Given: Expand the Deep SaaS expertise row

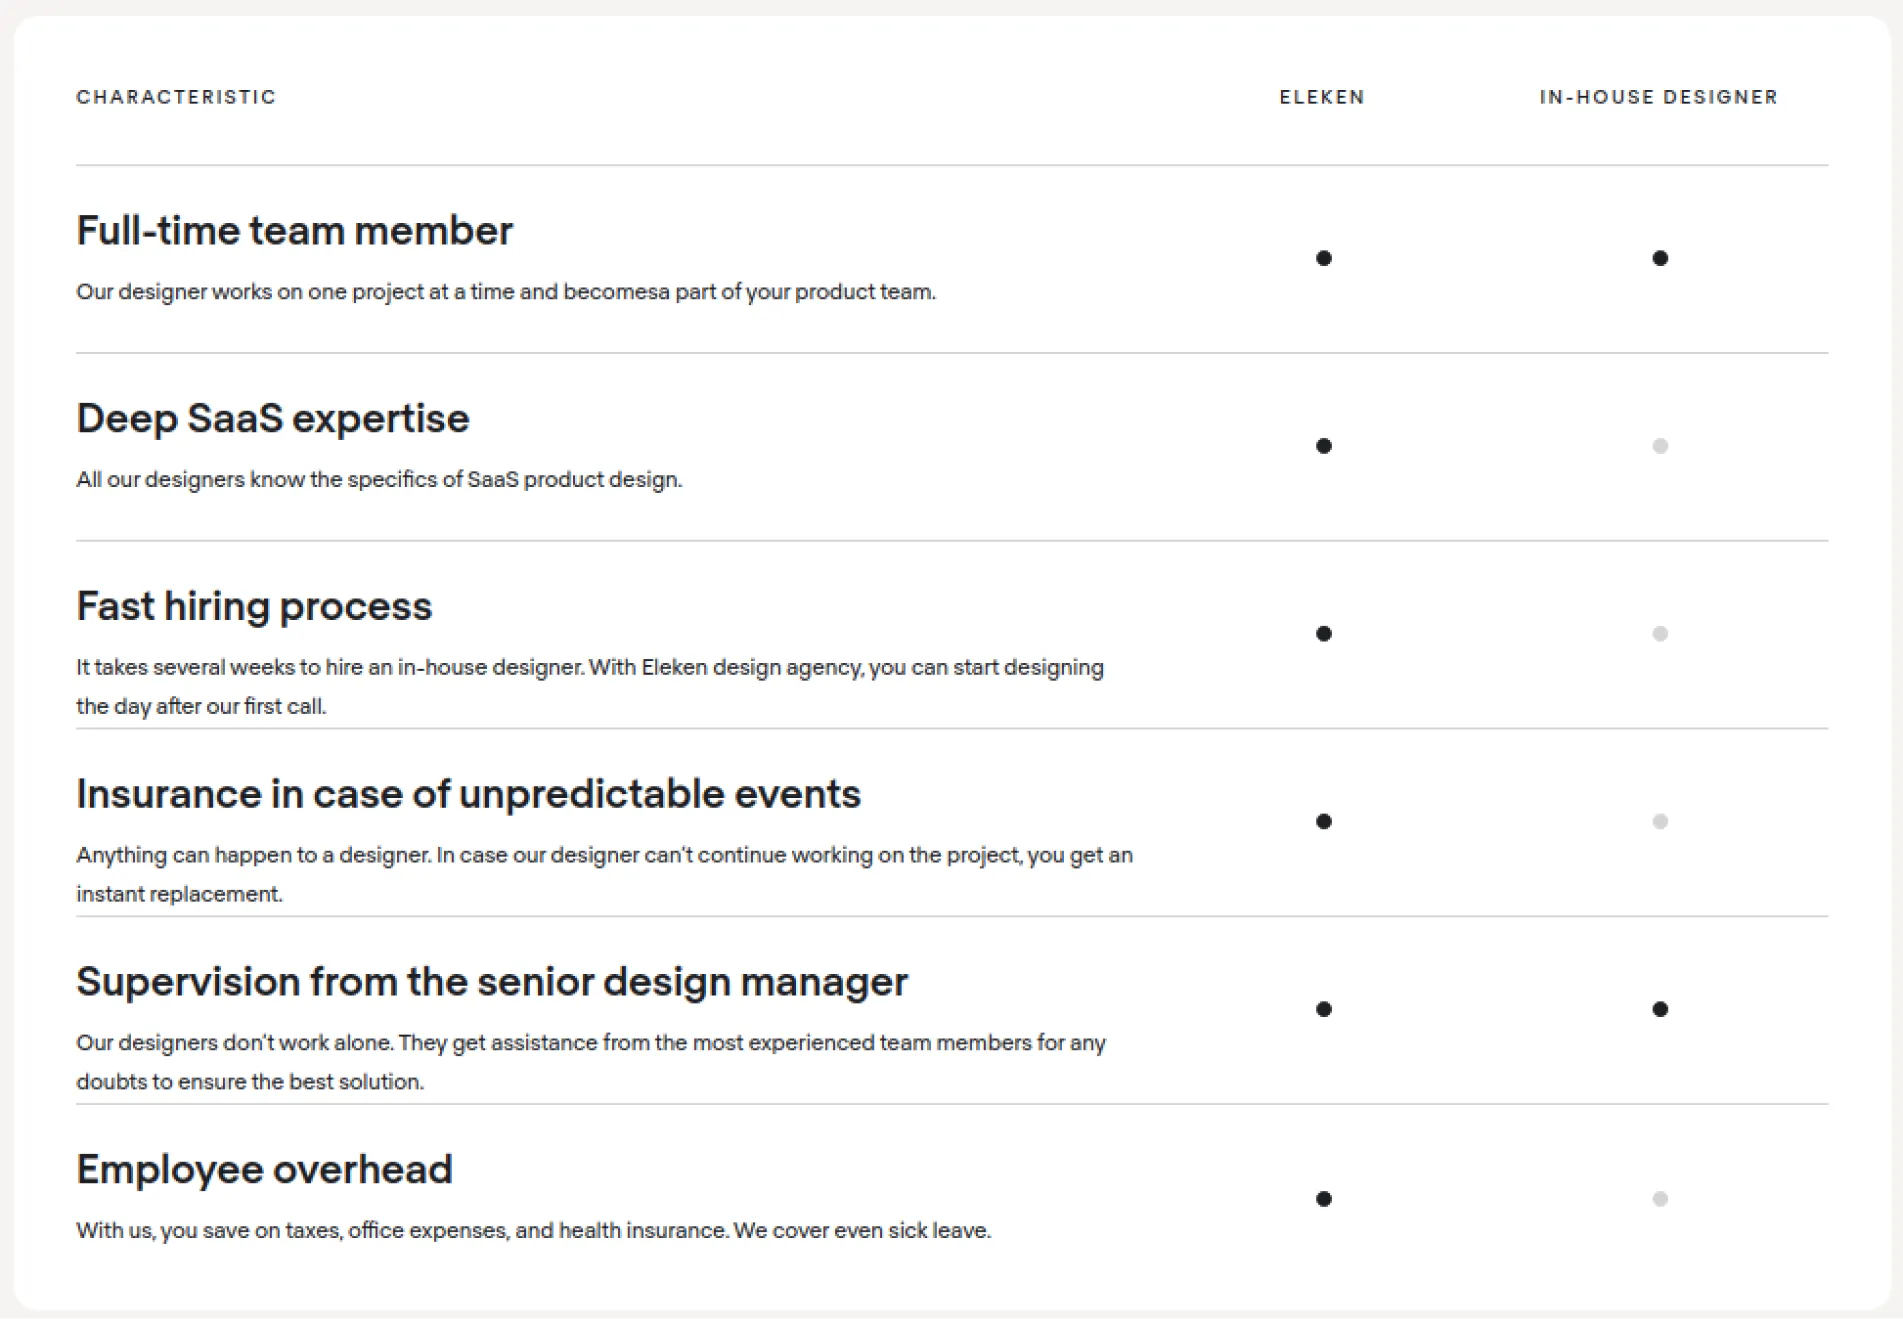Looking at the screenshot, I should pos(272,419).
